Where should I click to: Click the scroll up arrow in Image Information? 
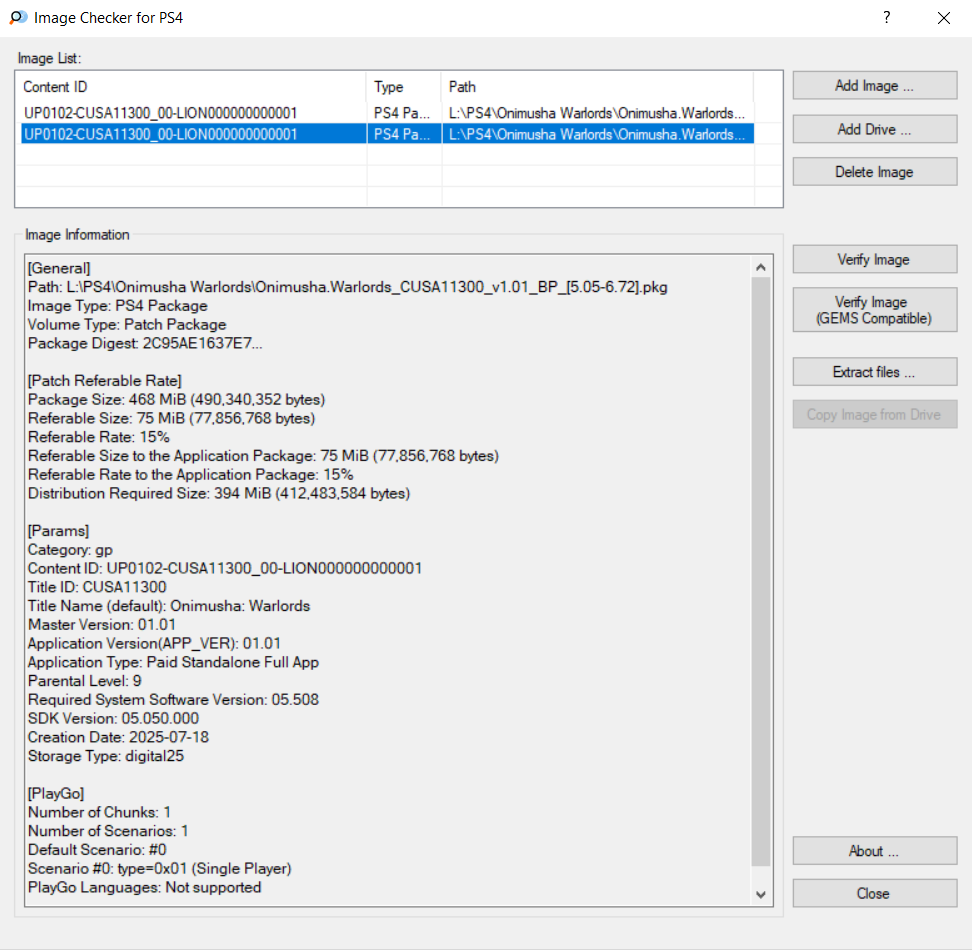point(761,267)
